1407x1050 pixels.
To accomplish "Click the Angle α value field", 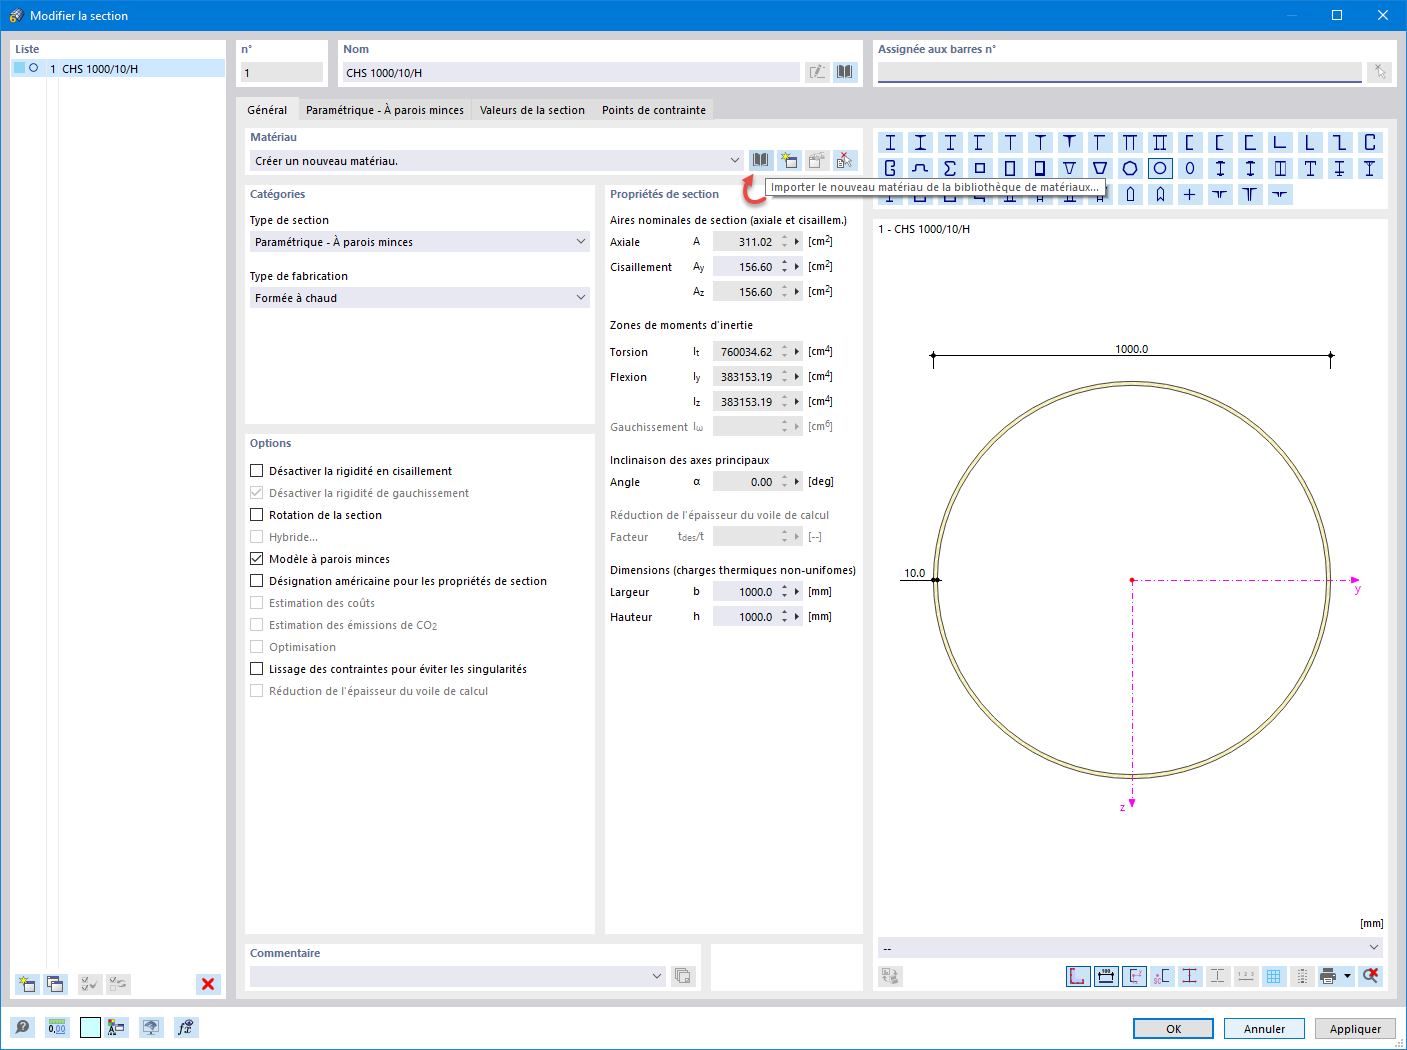I will pos(745,482).
